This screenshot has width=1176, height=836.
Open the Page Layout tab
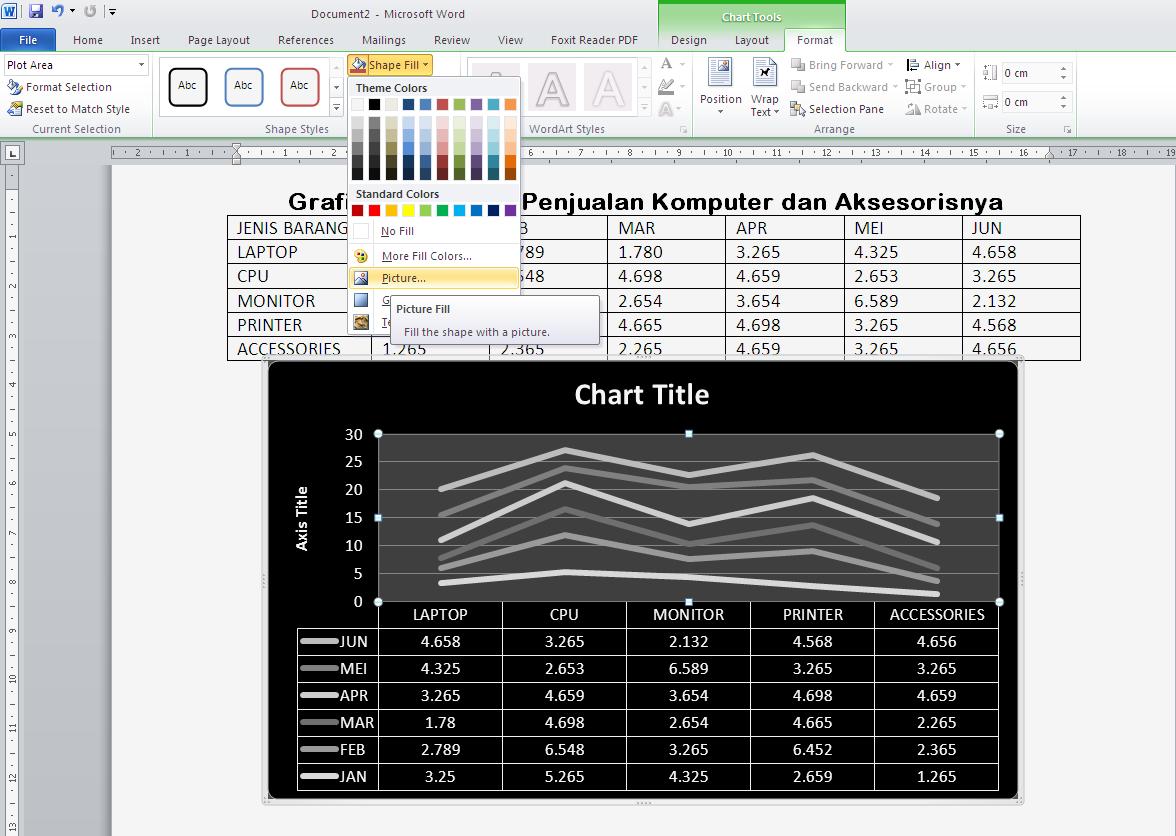point(219,40)
